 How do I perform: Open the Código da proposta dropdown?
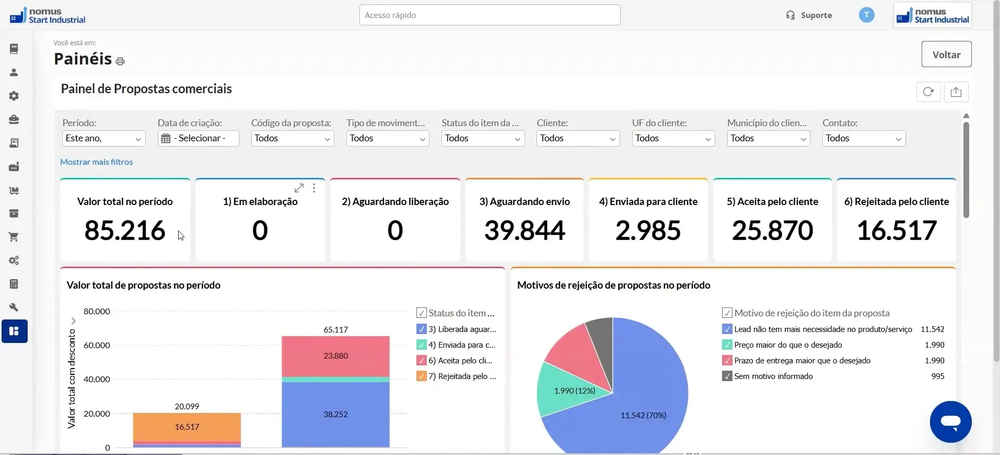293,138
